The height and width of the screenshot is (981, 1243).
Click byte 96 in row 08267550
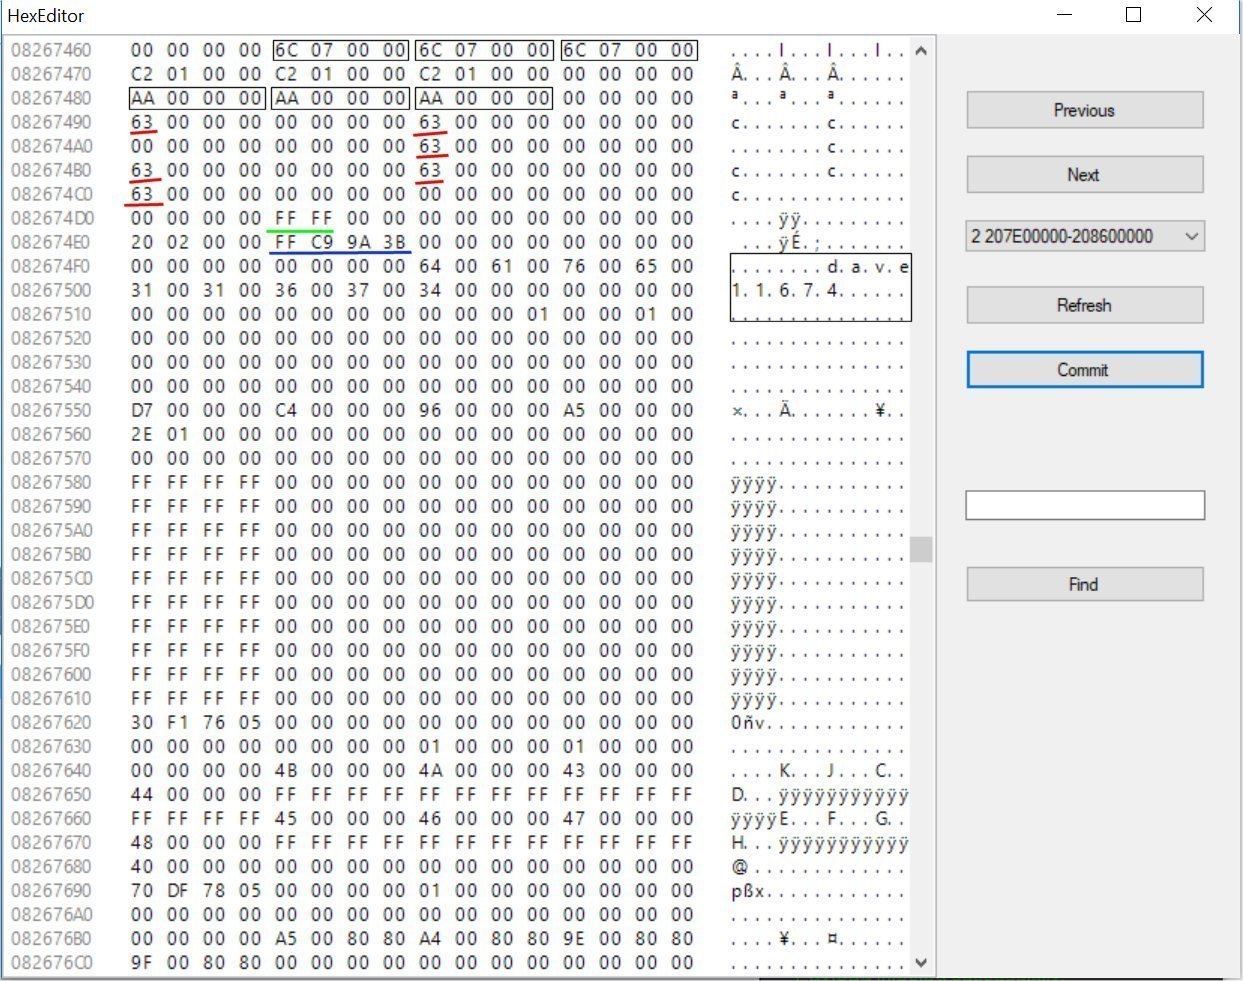click(430, 410)
